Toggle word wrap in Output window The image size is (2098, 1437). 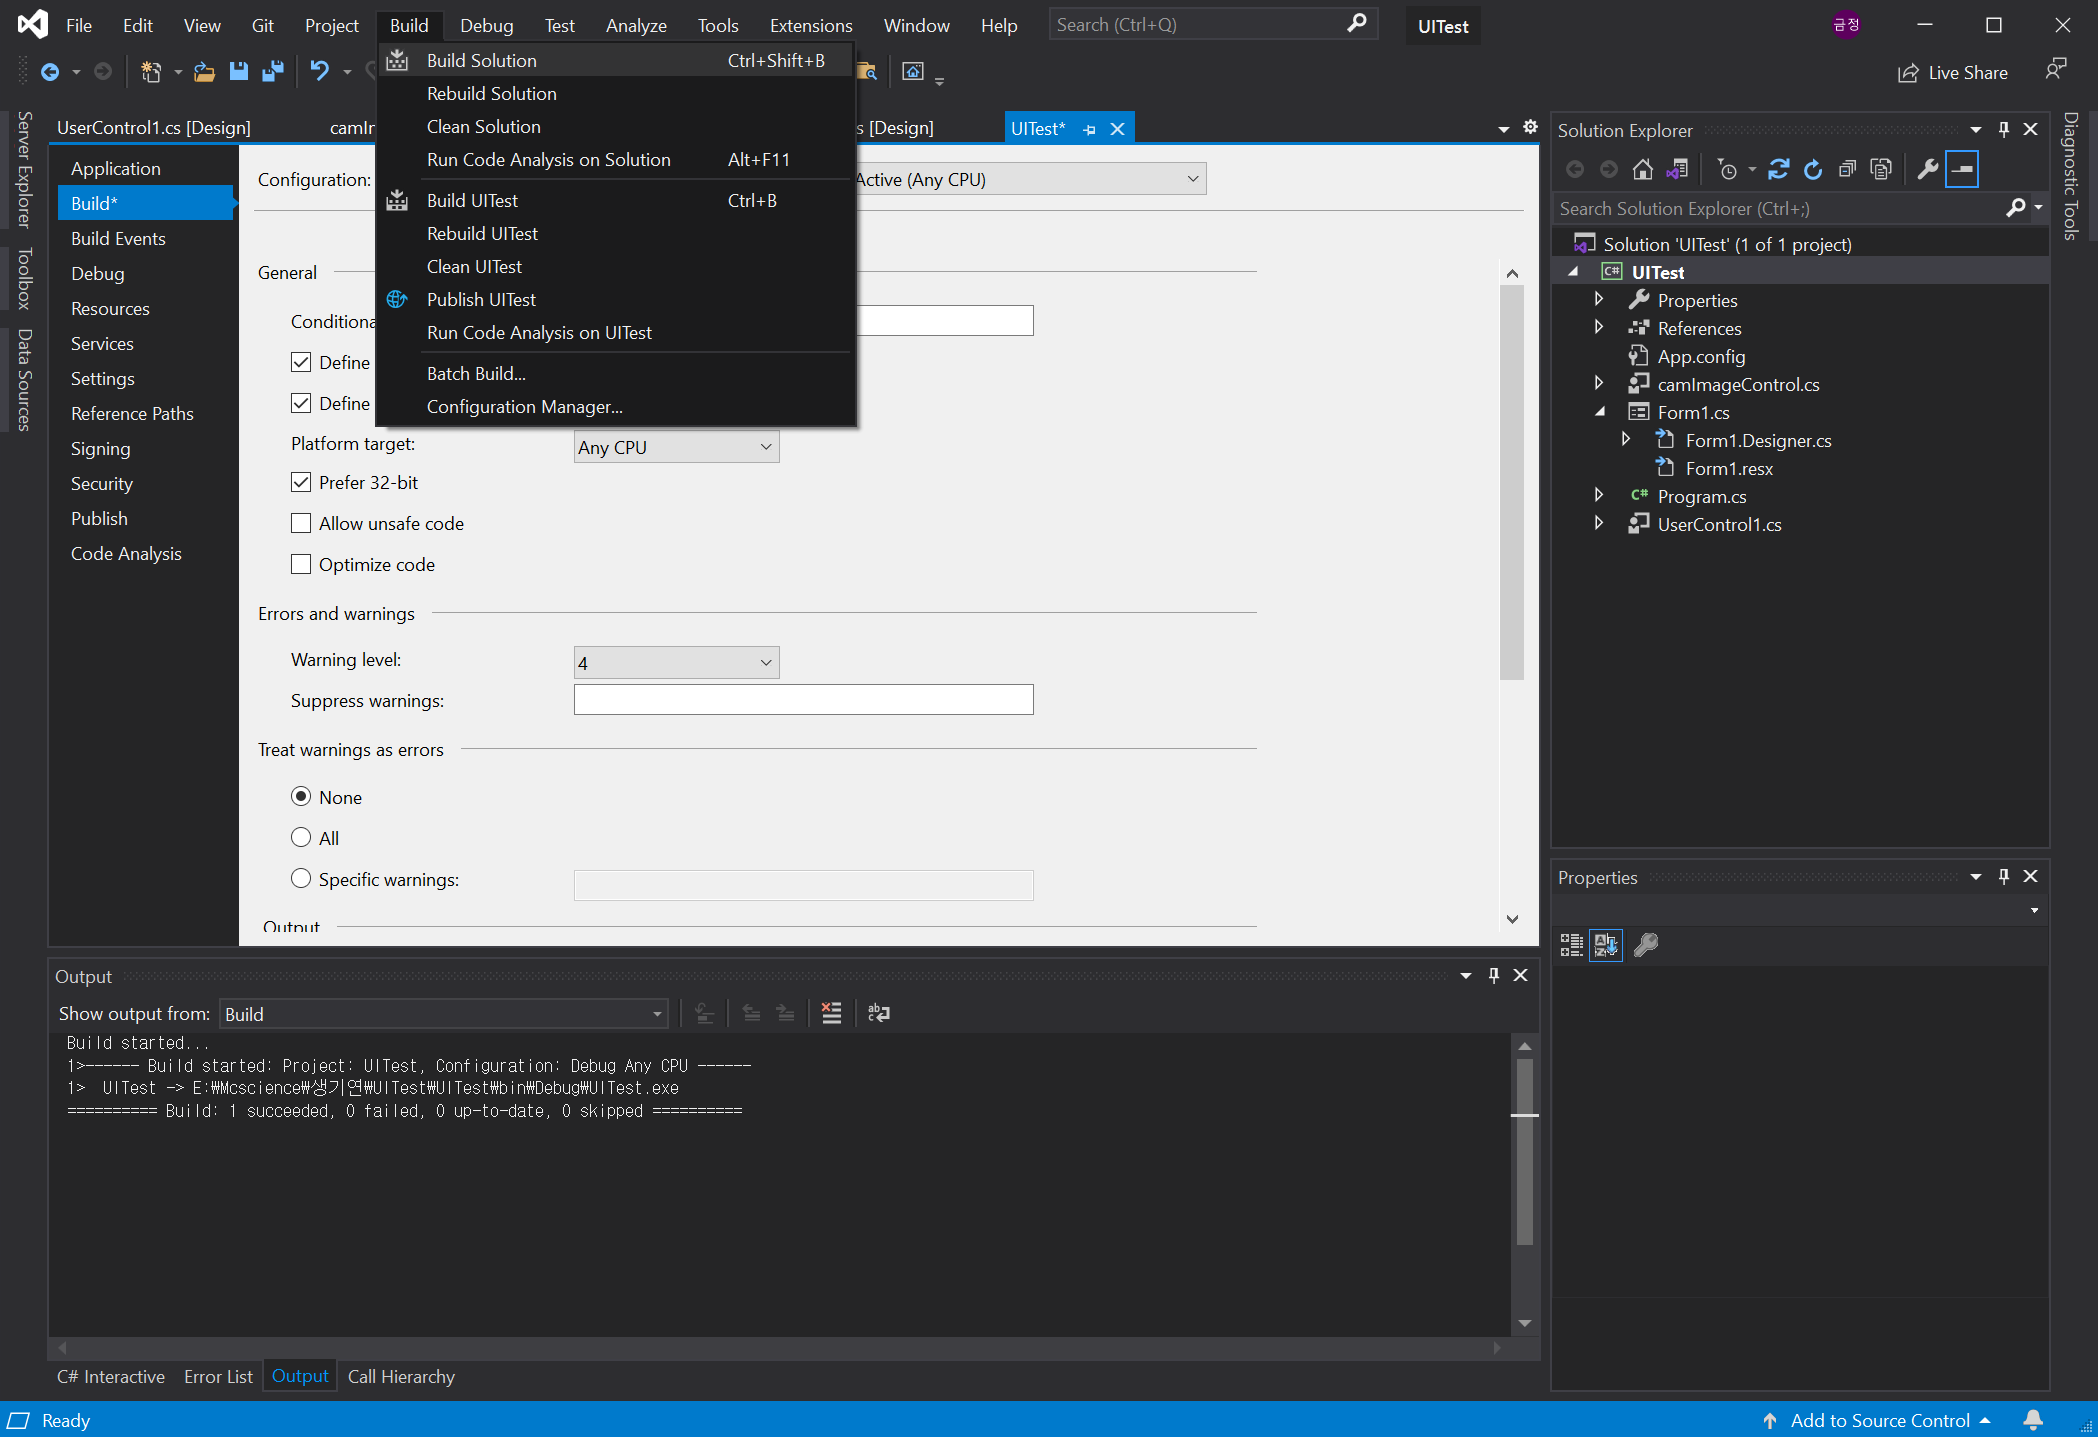[x=879, y=1013]
